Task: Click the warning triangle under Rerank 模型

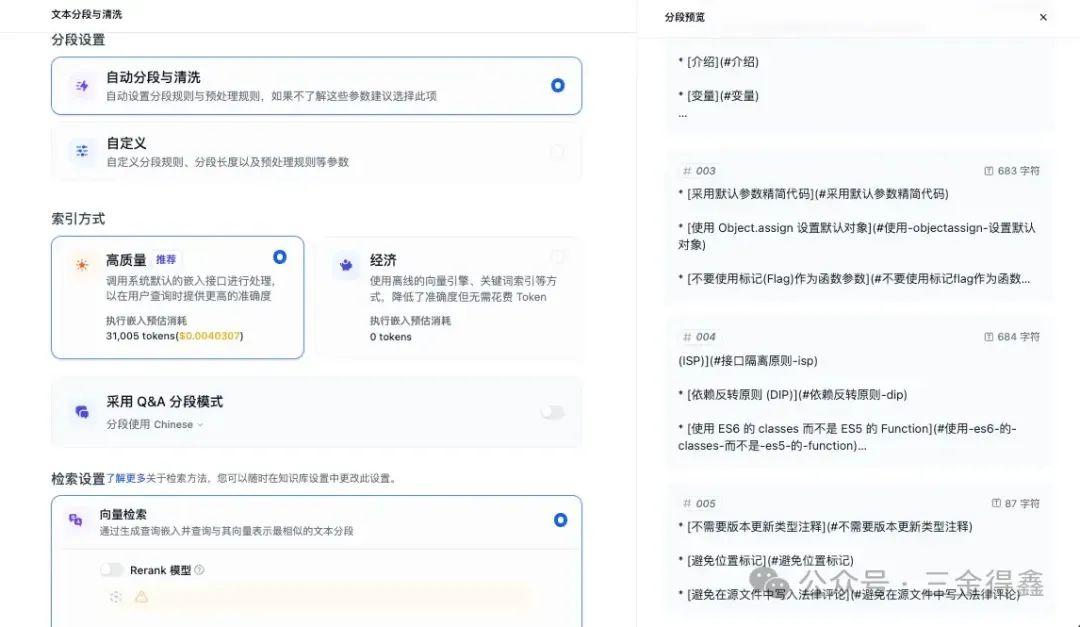Action: [141, 597]
